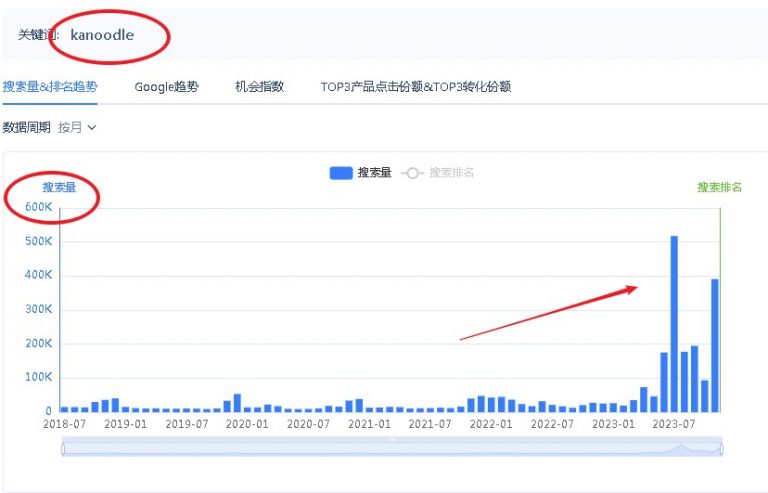The height and width of the screenshot is (493, 768).
Task: Click the 2020-01 x-axis label
Action: click(x=247, y=424)
